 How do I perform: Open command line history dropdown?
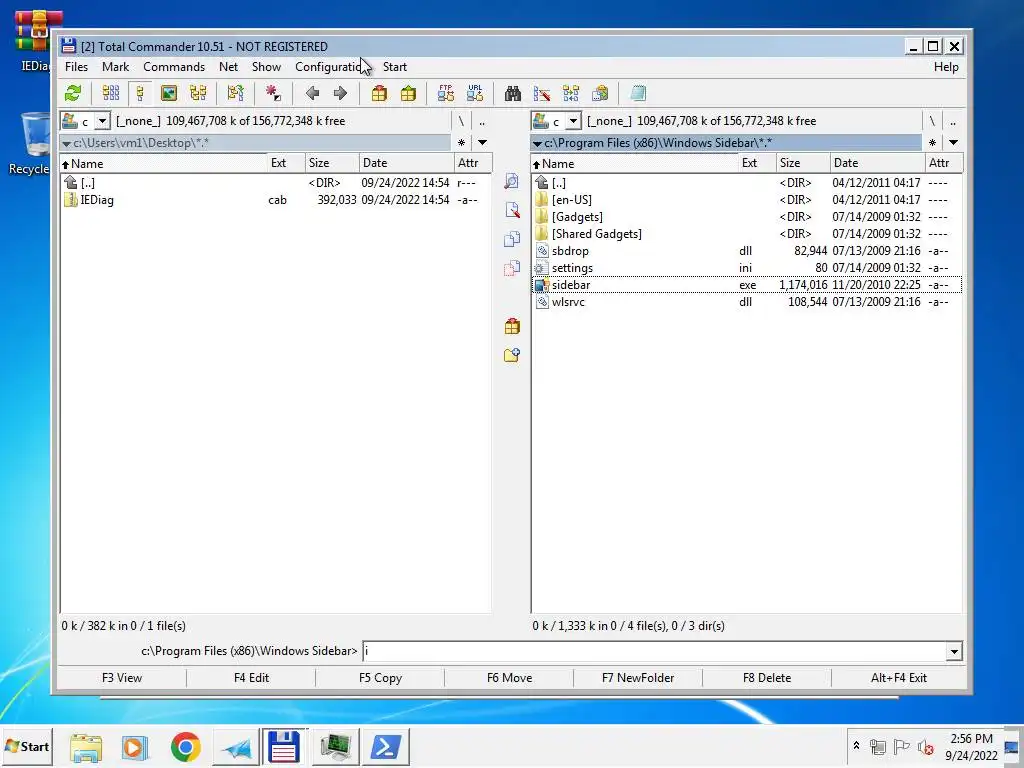click(x=954, y=651)
